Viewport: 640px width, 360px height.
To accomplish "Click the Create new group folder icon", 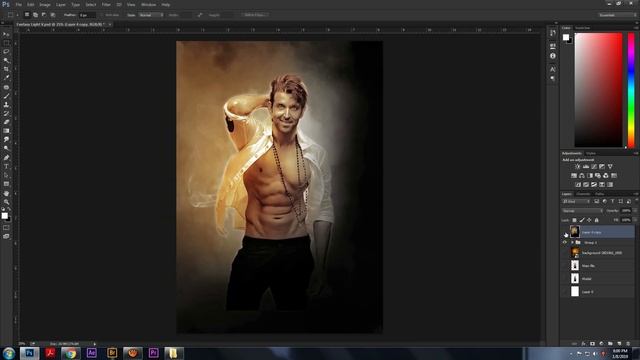I will pyautogui.click(x=610, y=344).
